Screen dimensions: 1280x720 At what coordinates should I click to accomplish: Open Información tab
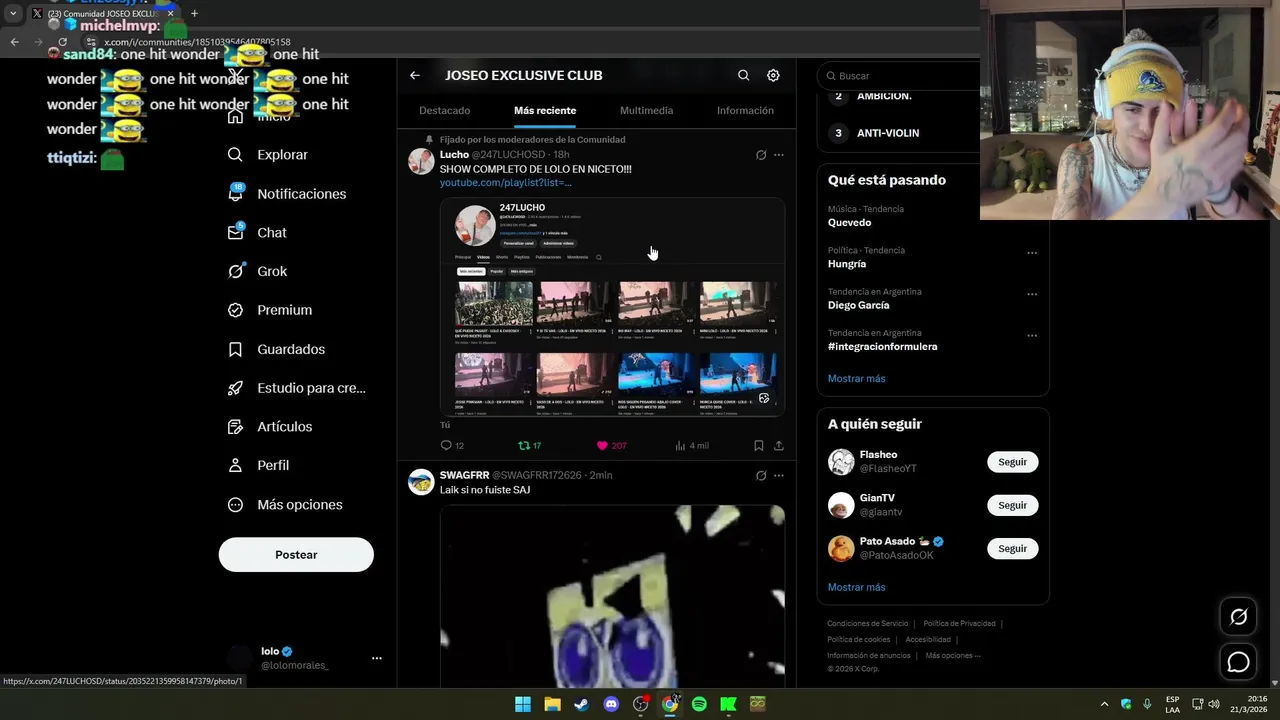pyautogui.click(x=745, y=110)
